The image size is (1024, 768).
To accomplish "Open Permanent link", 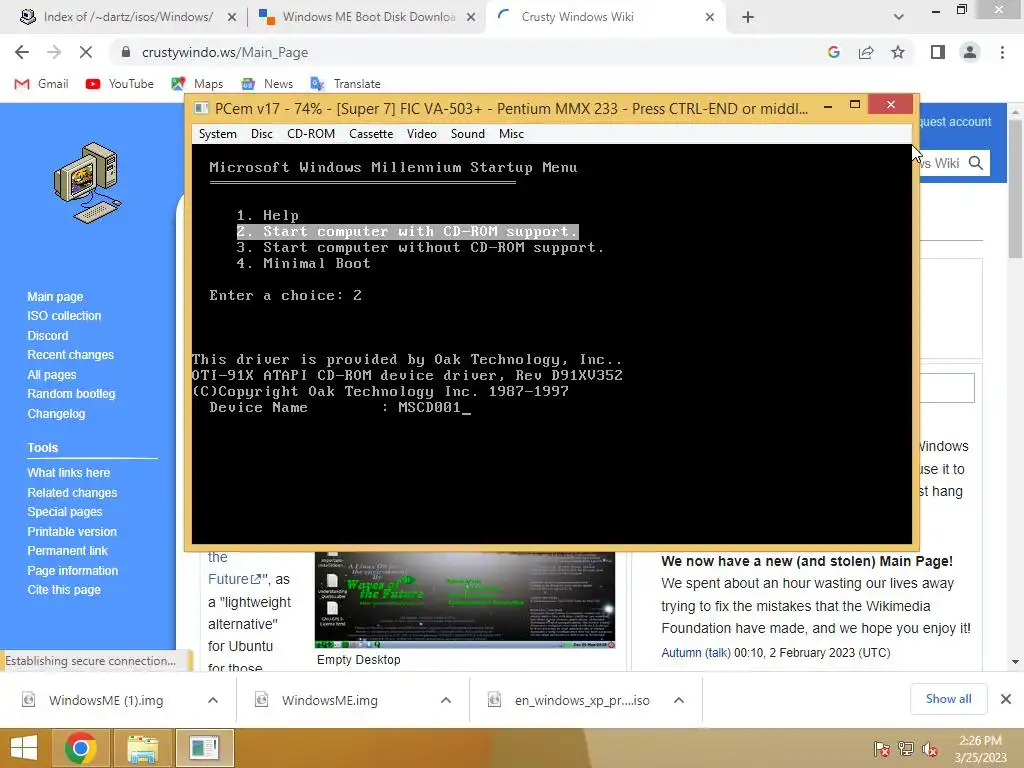I will [67, 551].
